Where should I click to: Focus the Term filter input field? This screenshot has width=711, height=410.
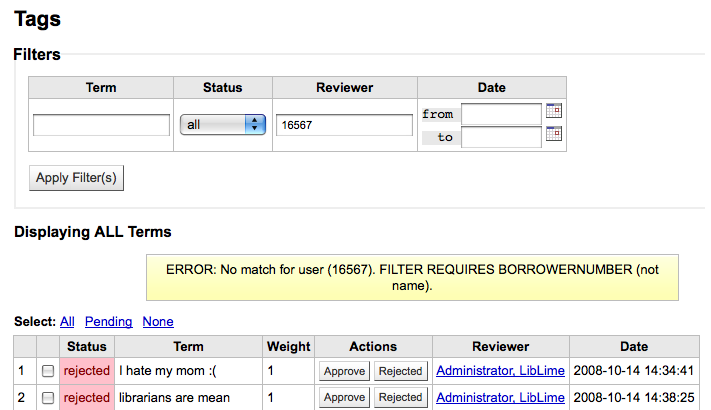(x=101, y=125)
